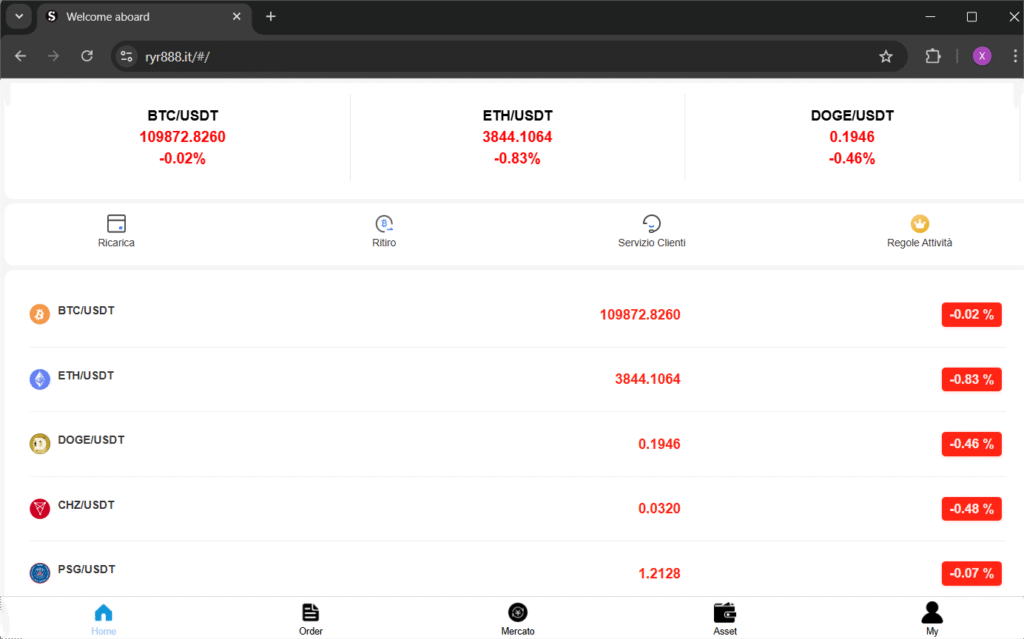Open the My profile tab
The height and width of the screenshot is (639, 1024).
[x=931, y=613]
